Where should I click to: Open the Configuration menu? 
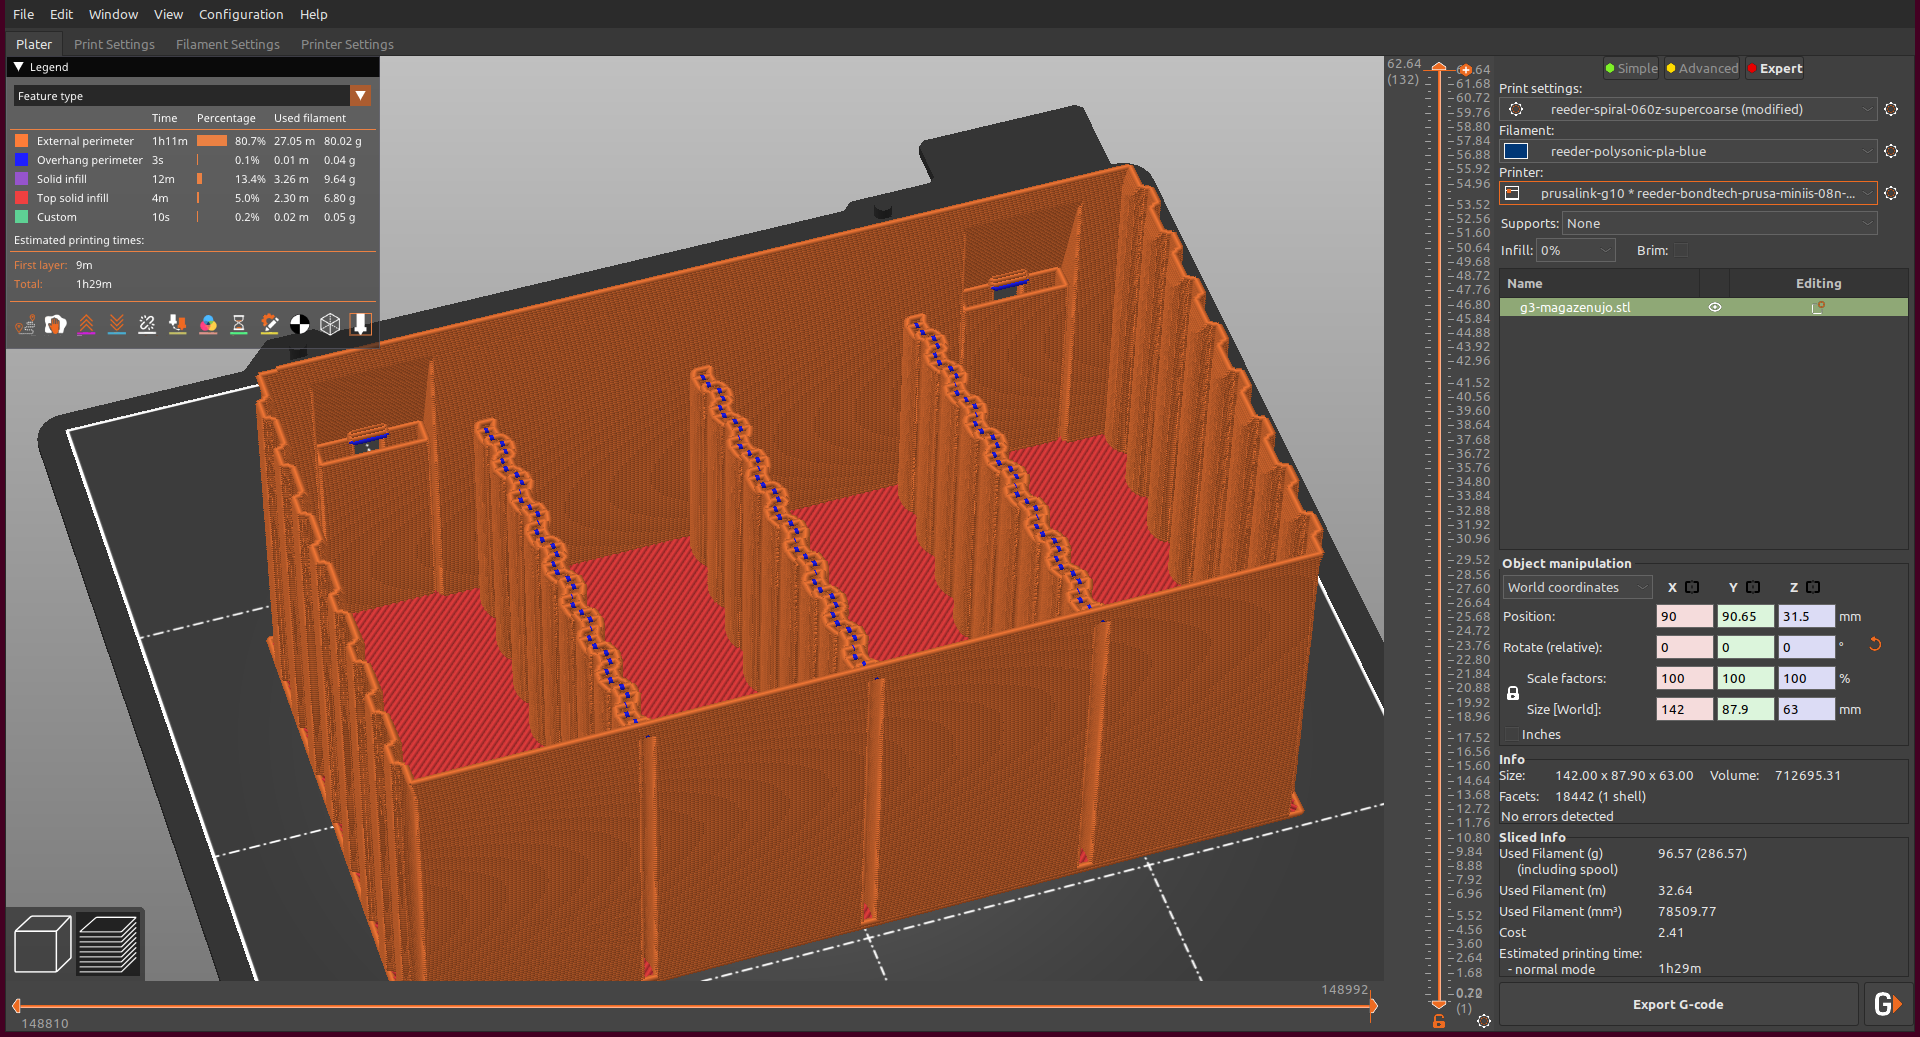pyautogui.click(x=241, y=14)
